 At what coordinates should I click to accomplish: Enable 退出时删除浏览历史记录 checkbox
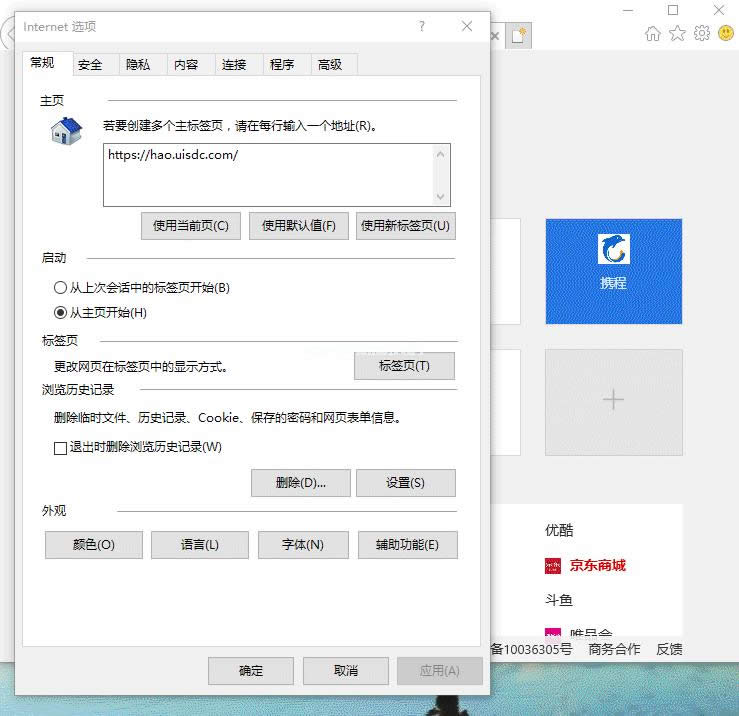click(x=61, y=448)
